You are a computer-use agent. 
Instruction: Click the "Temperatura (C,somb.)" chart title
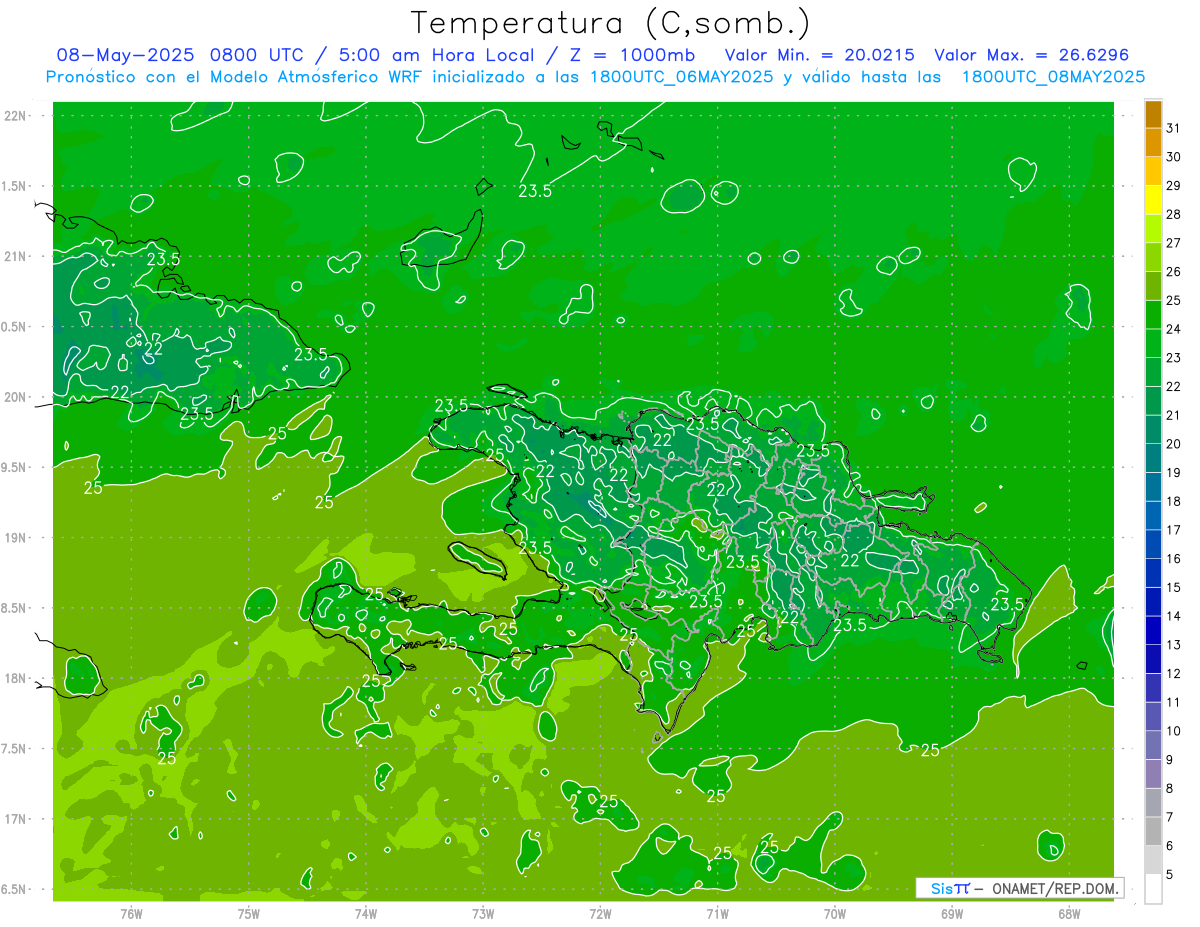610,23
